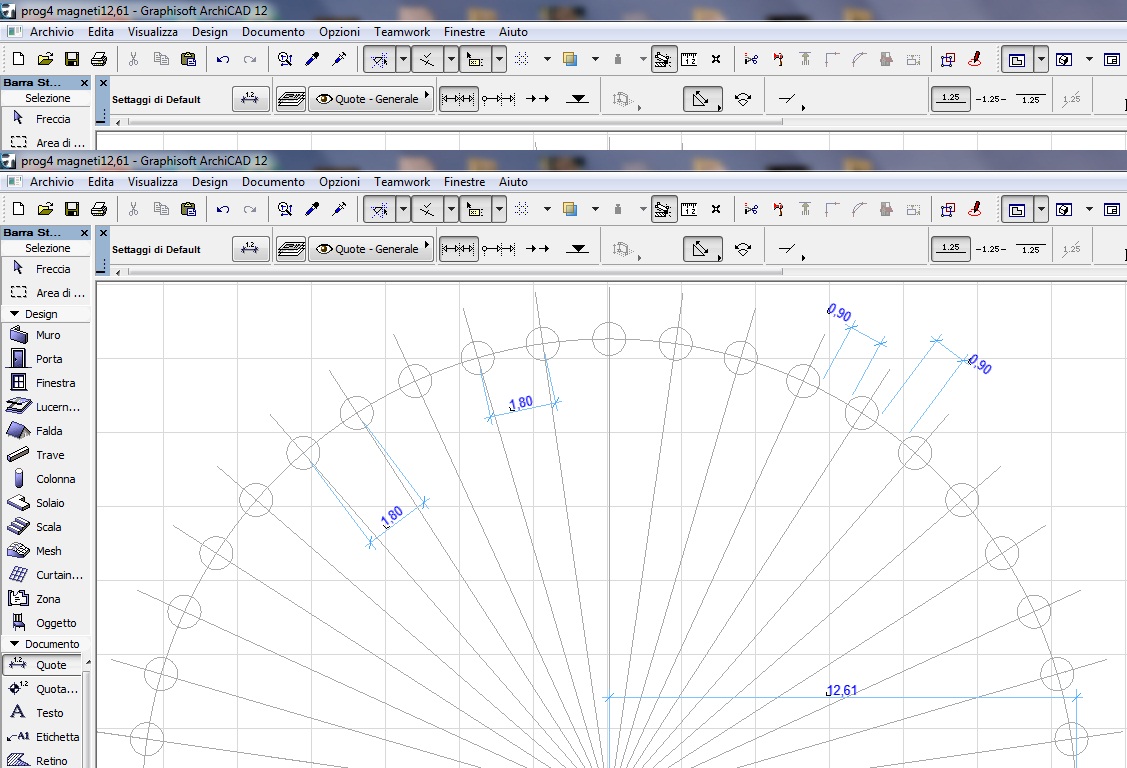Select the Muro wall tool
Screen dimensions: 1127x768
click(x=47, y=335)
